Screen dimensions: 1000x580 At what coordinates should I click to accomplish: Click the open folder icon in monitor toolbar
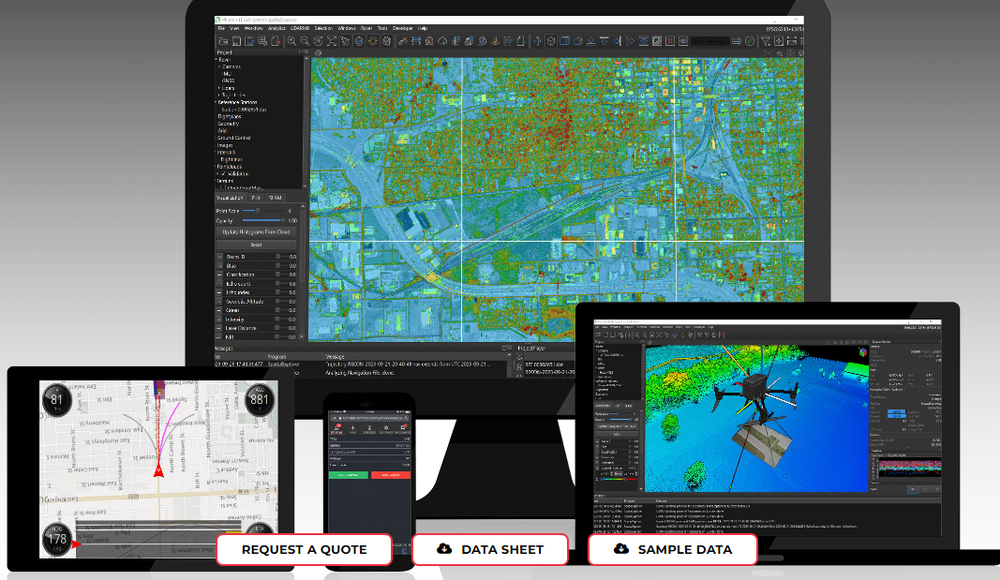[223, 41]
